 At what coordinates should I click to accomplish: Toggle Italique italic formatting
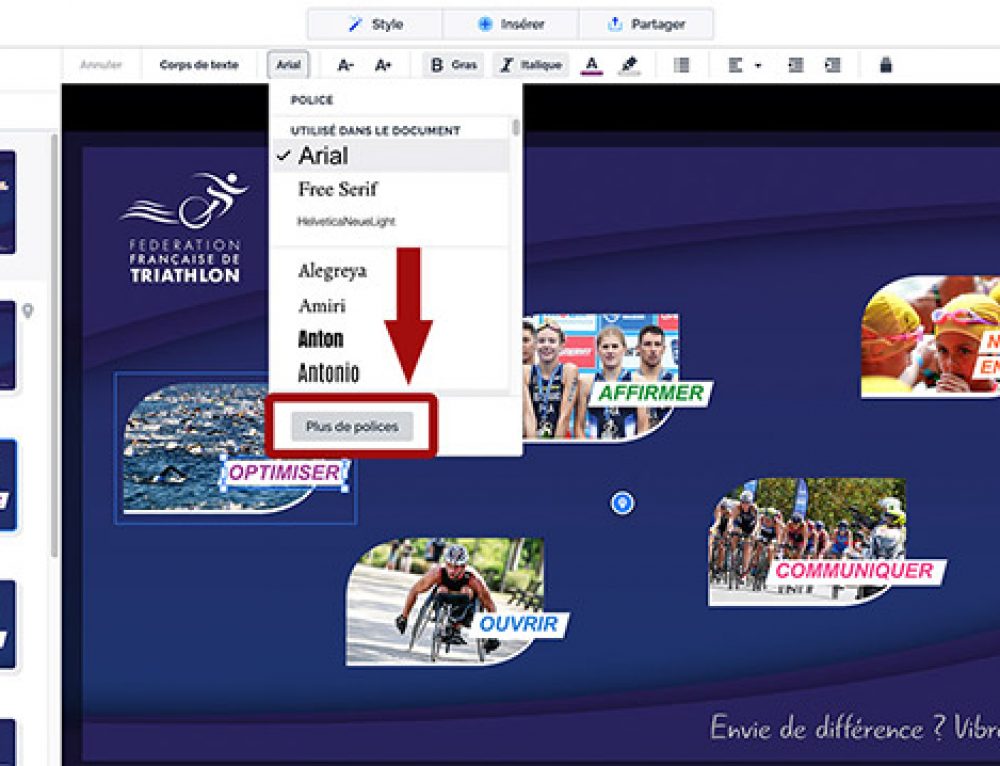click(x=530, y=65)
